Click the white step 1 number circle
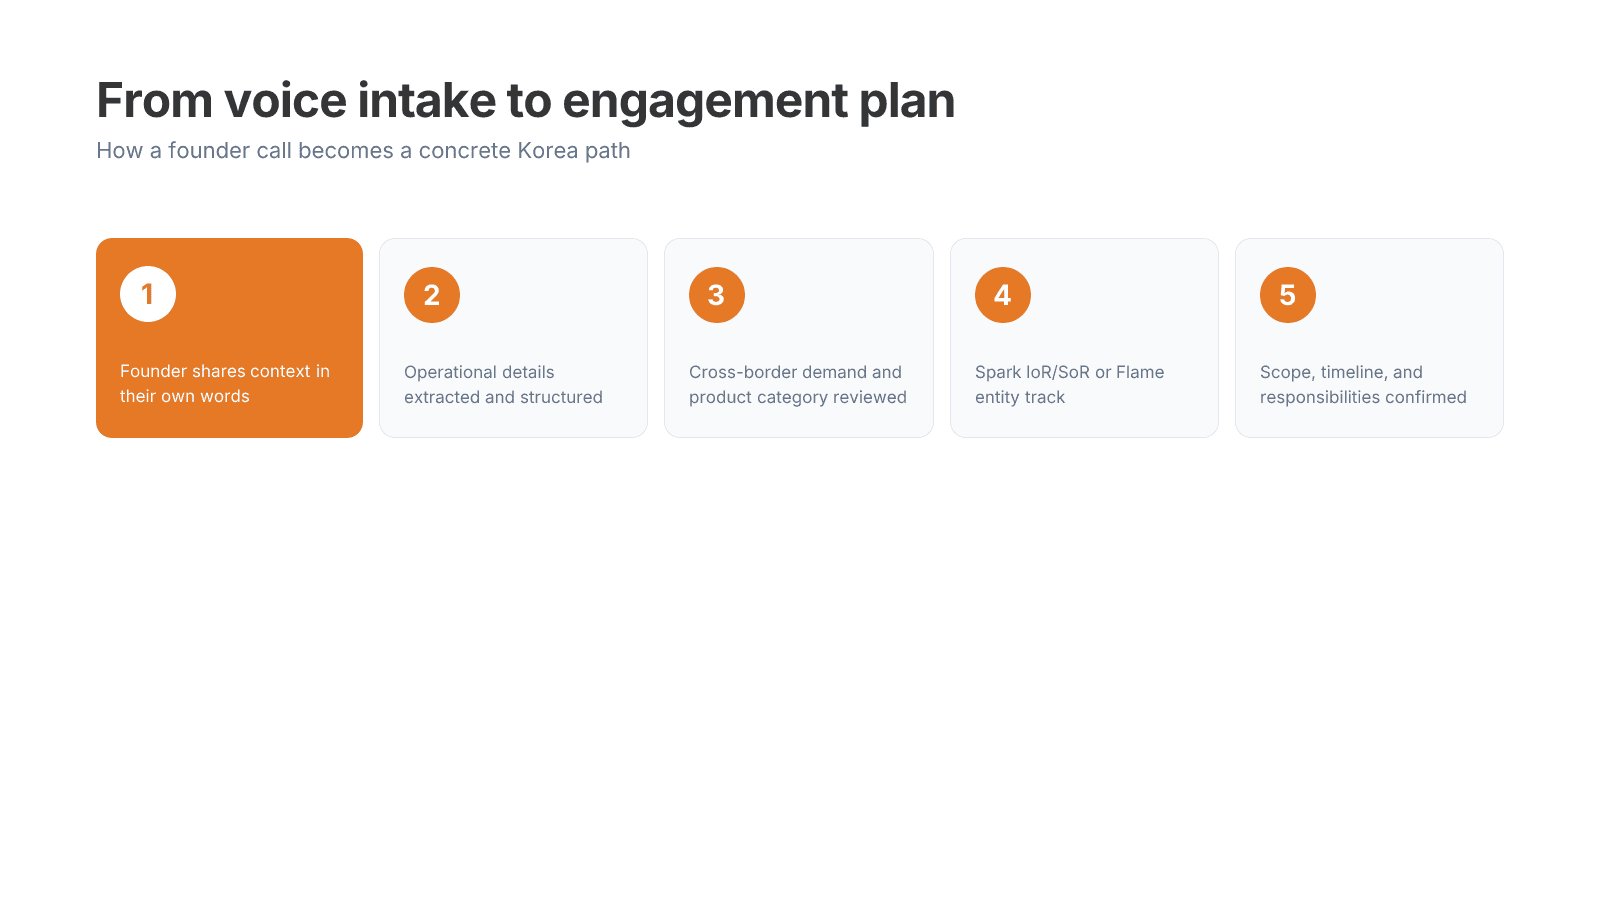 click(x=148, y=294)
